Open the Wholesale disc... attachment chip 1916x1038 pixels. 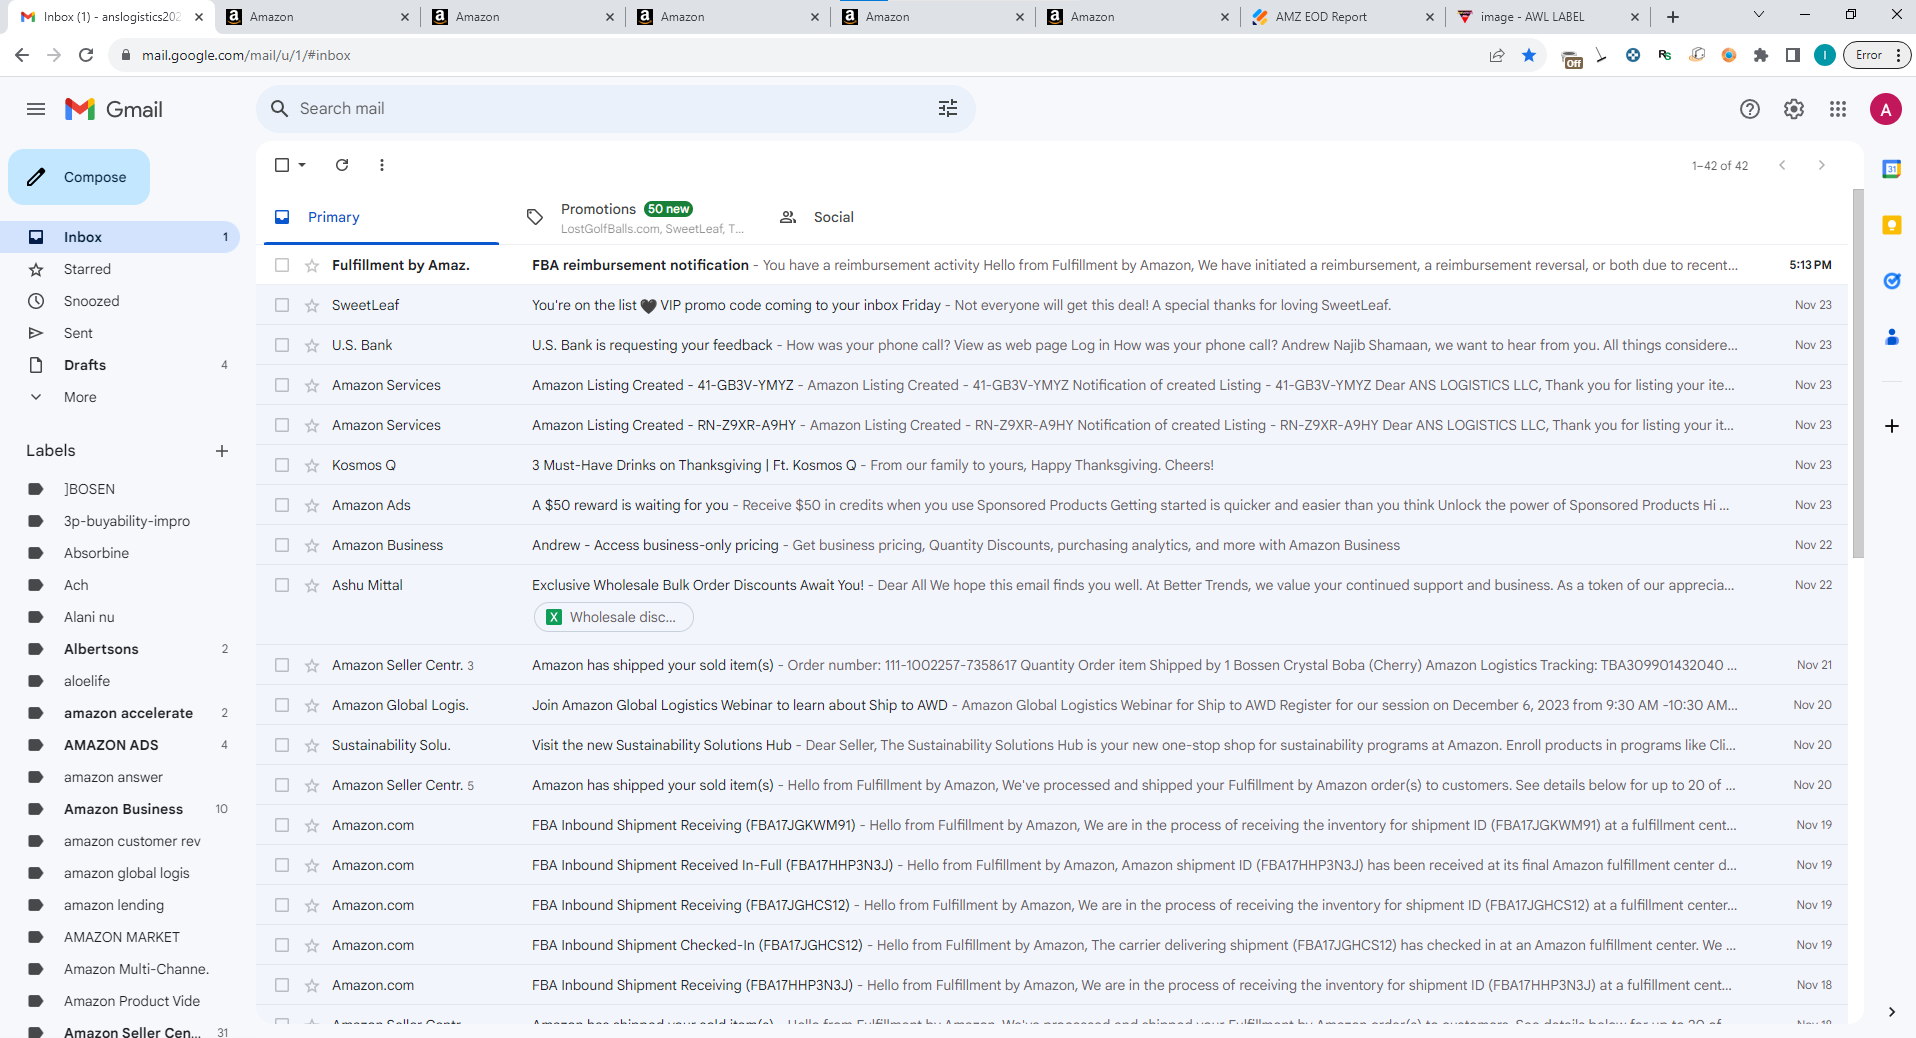click(x=613, y=617)
